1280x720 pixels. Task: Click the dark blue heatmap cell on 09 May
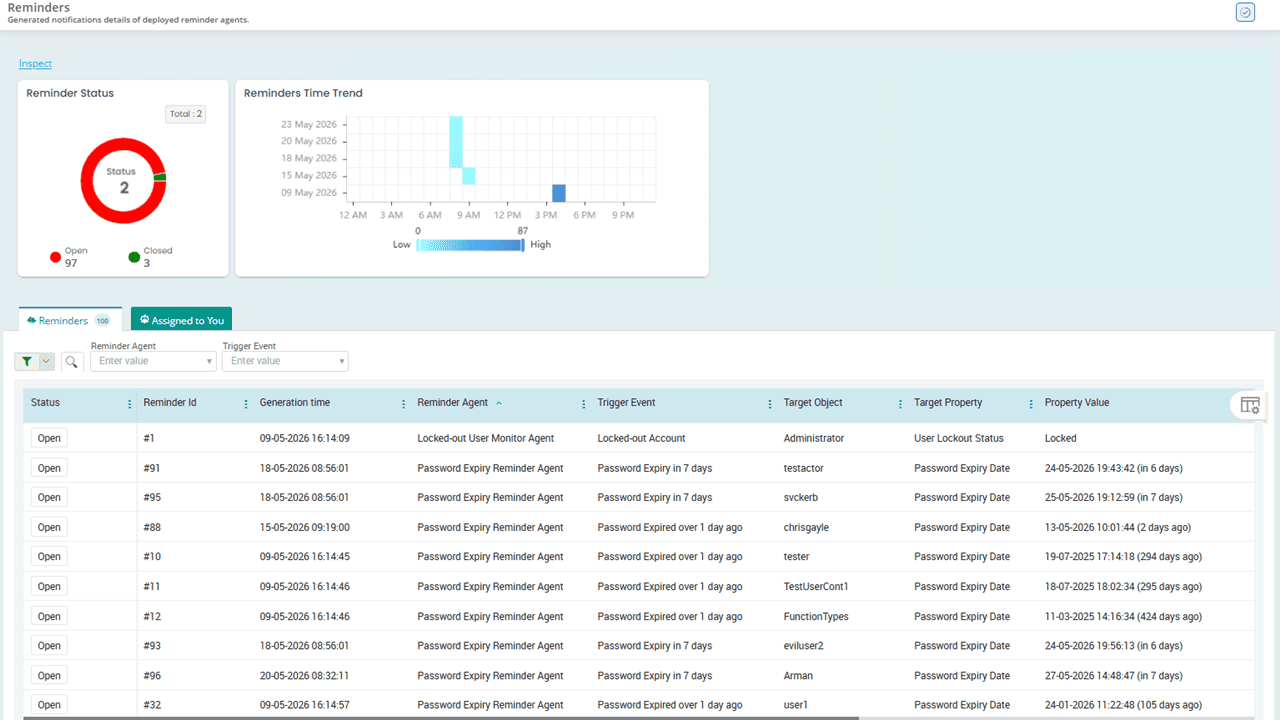pyautogui.click(x=559, y=193)
